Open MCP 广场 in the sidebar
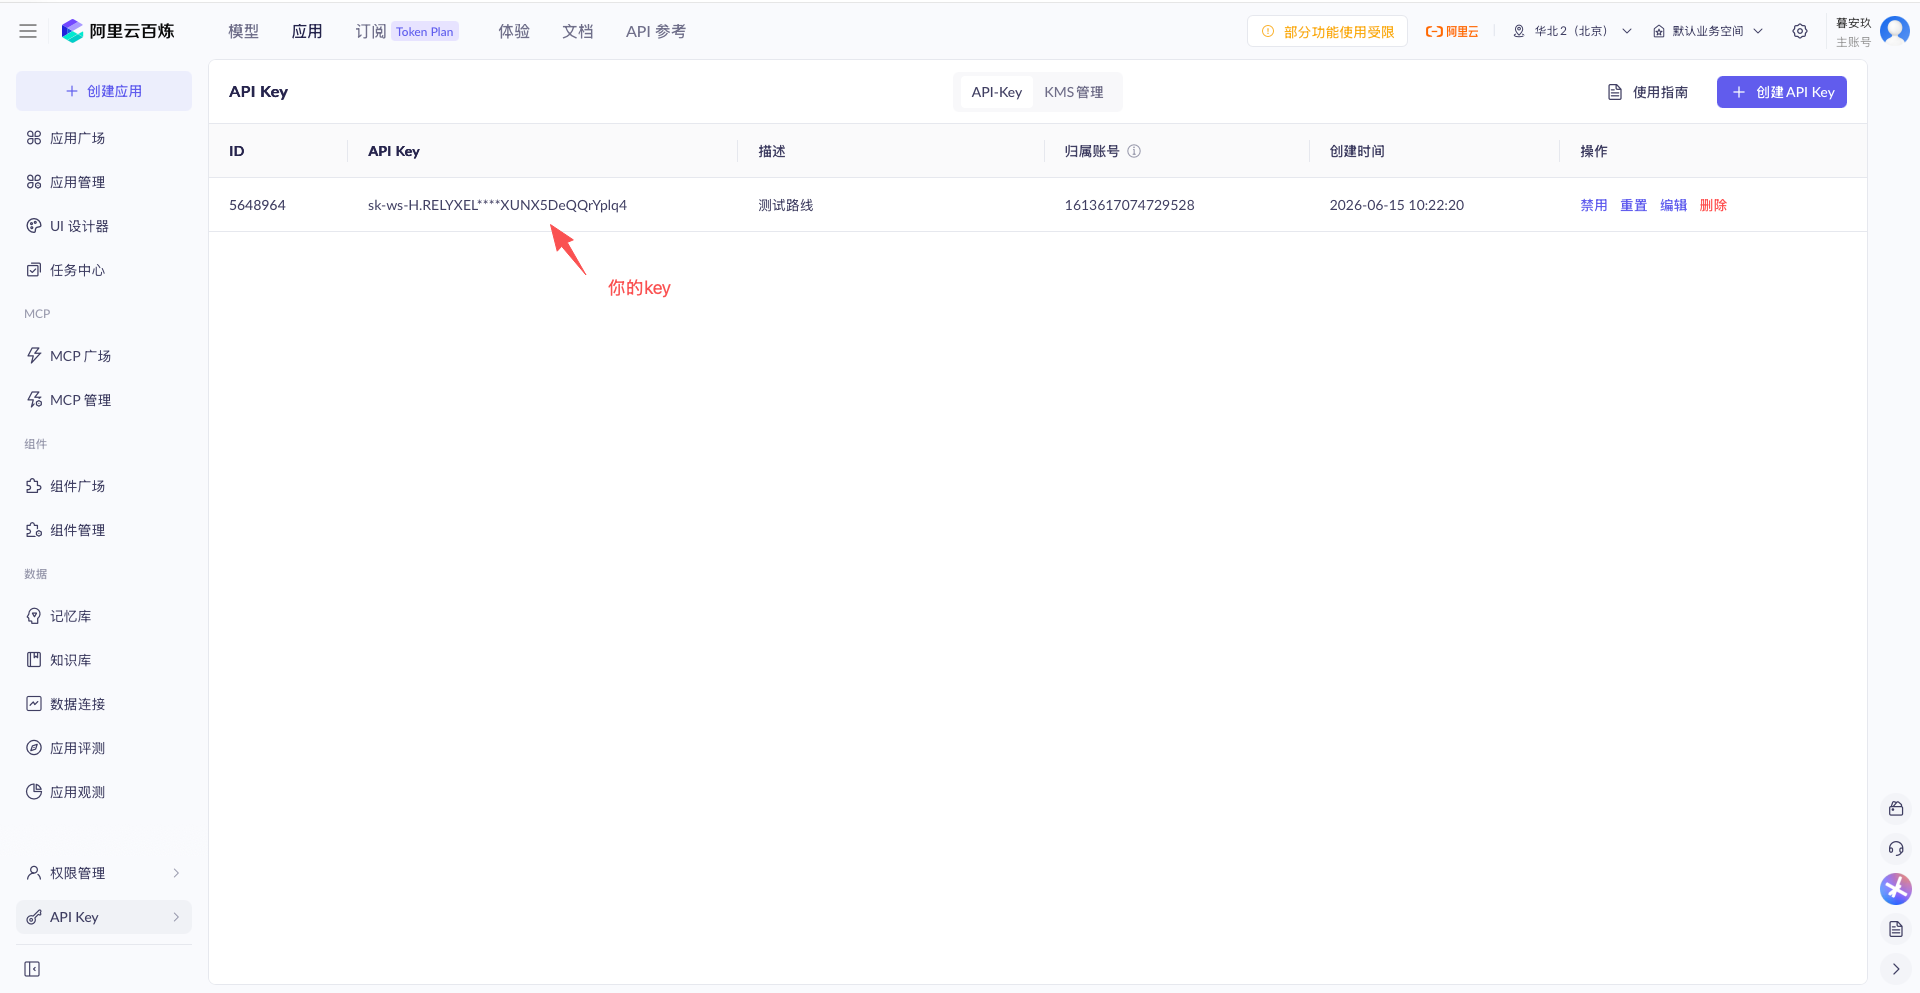 104,356
